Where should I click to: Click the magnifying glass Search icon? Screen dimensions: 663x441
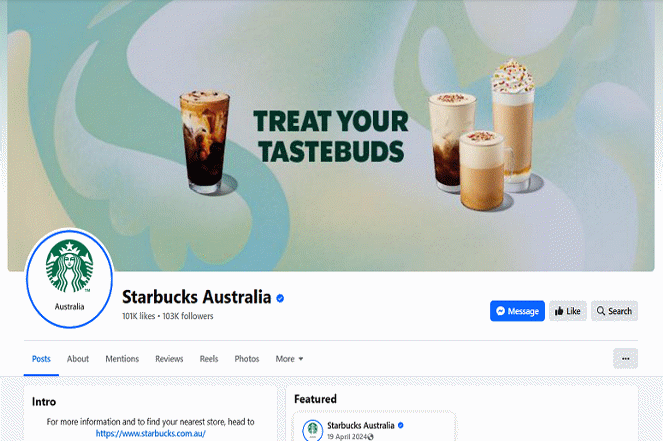[601, 311]
